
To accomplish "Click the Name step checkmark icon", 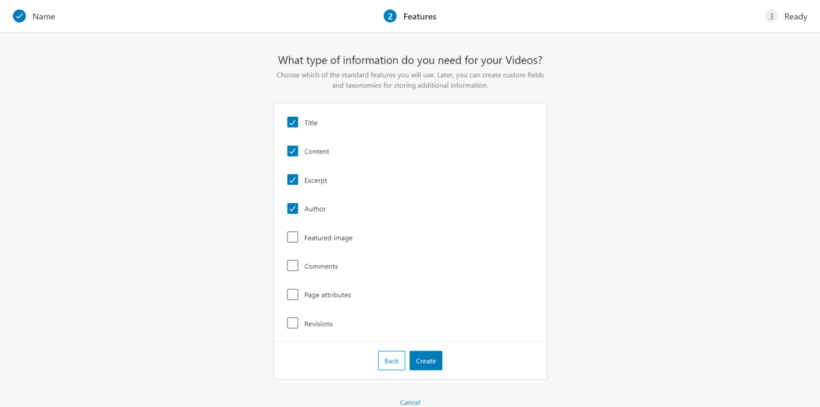I will (x=19, y=16).
